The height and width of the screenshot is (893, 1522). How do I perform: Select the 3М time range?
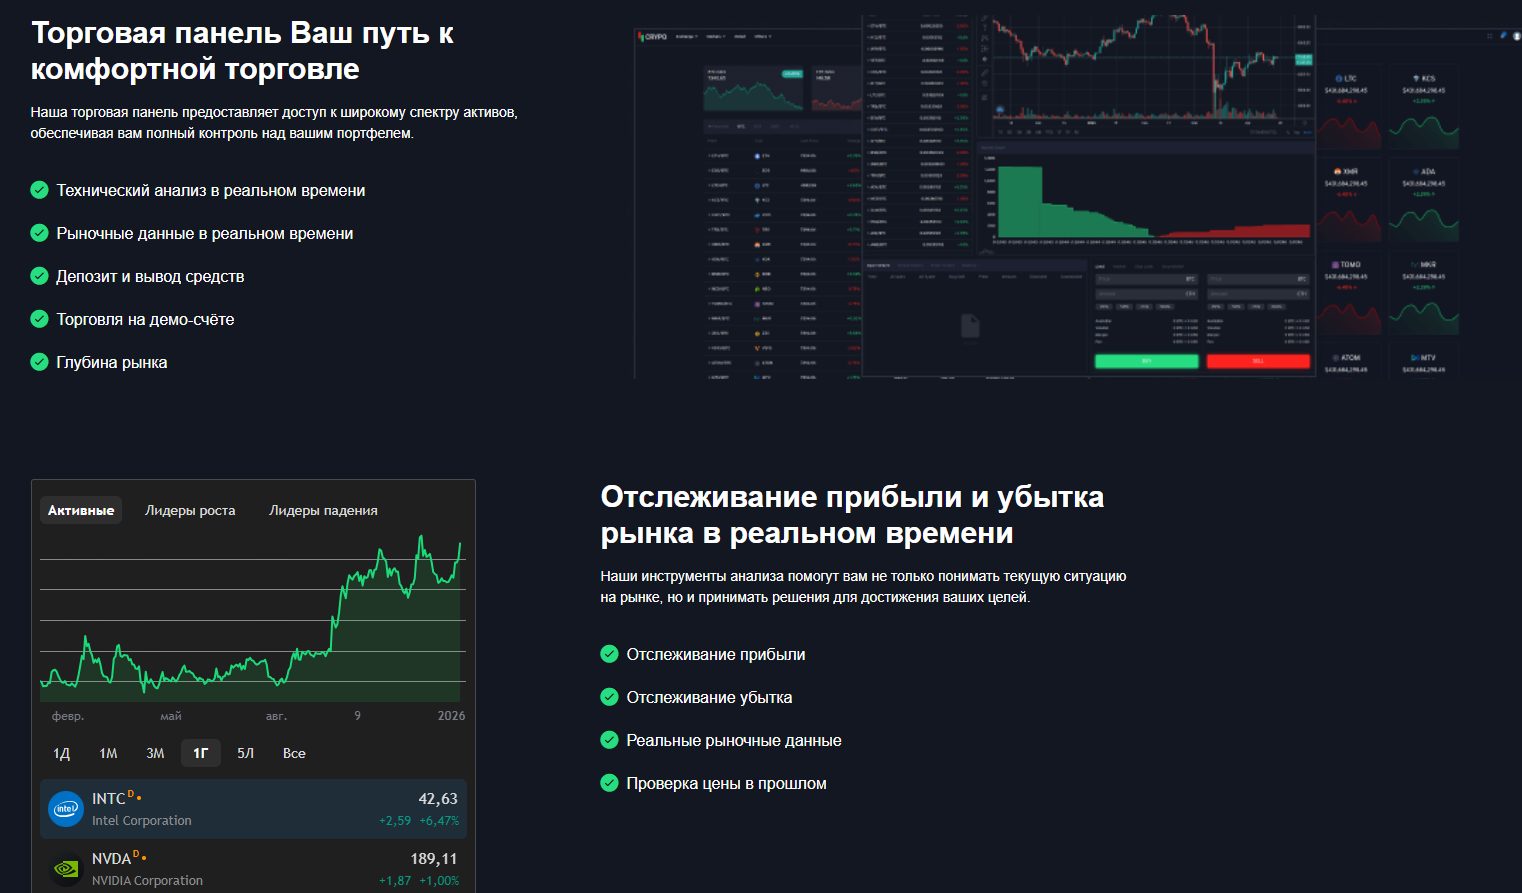pyautogui.click(x=155, y=753)
